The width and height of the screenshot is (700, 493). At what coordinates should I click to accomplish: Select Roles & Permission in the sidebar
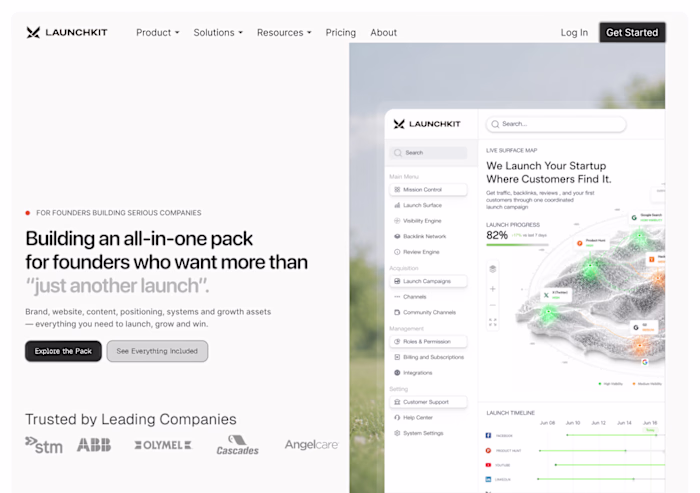click(429, 342)
